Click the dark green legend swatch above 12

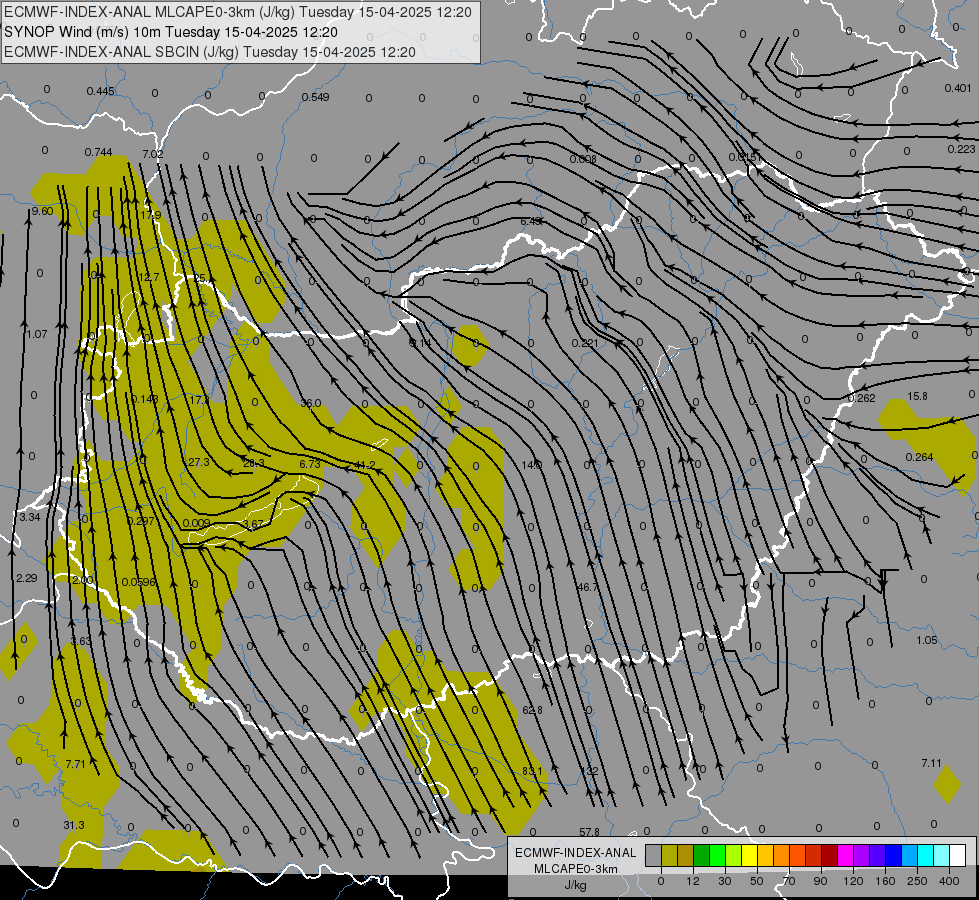tap(701, 856)
